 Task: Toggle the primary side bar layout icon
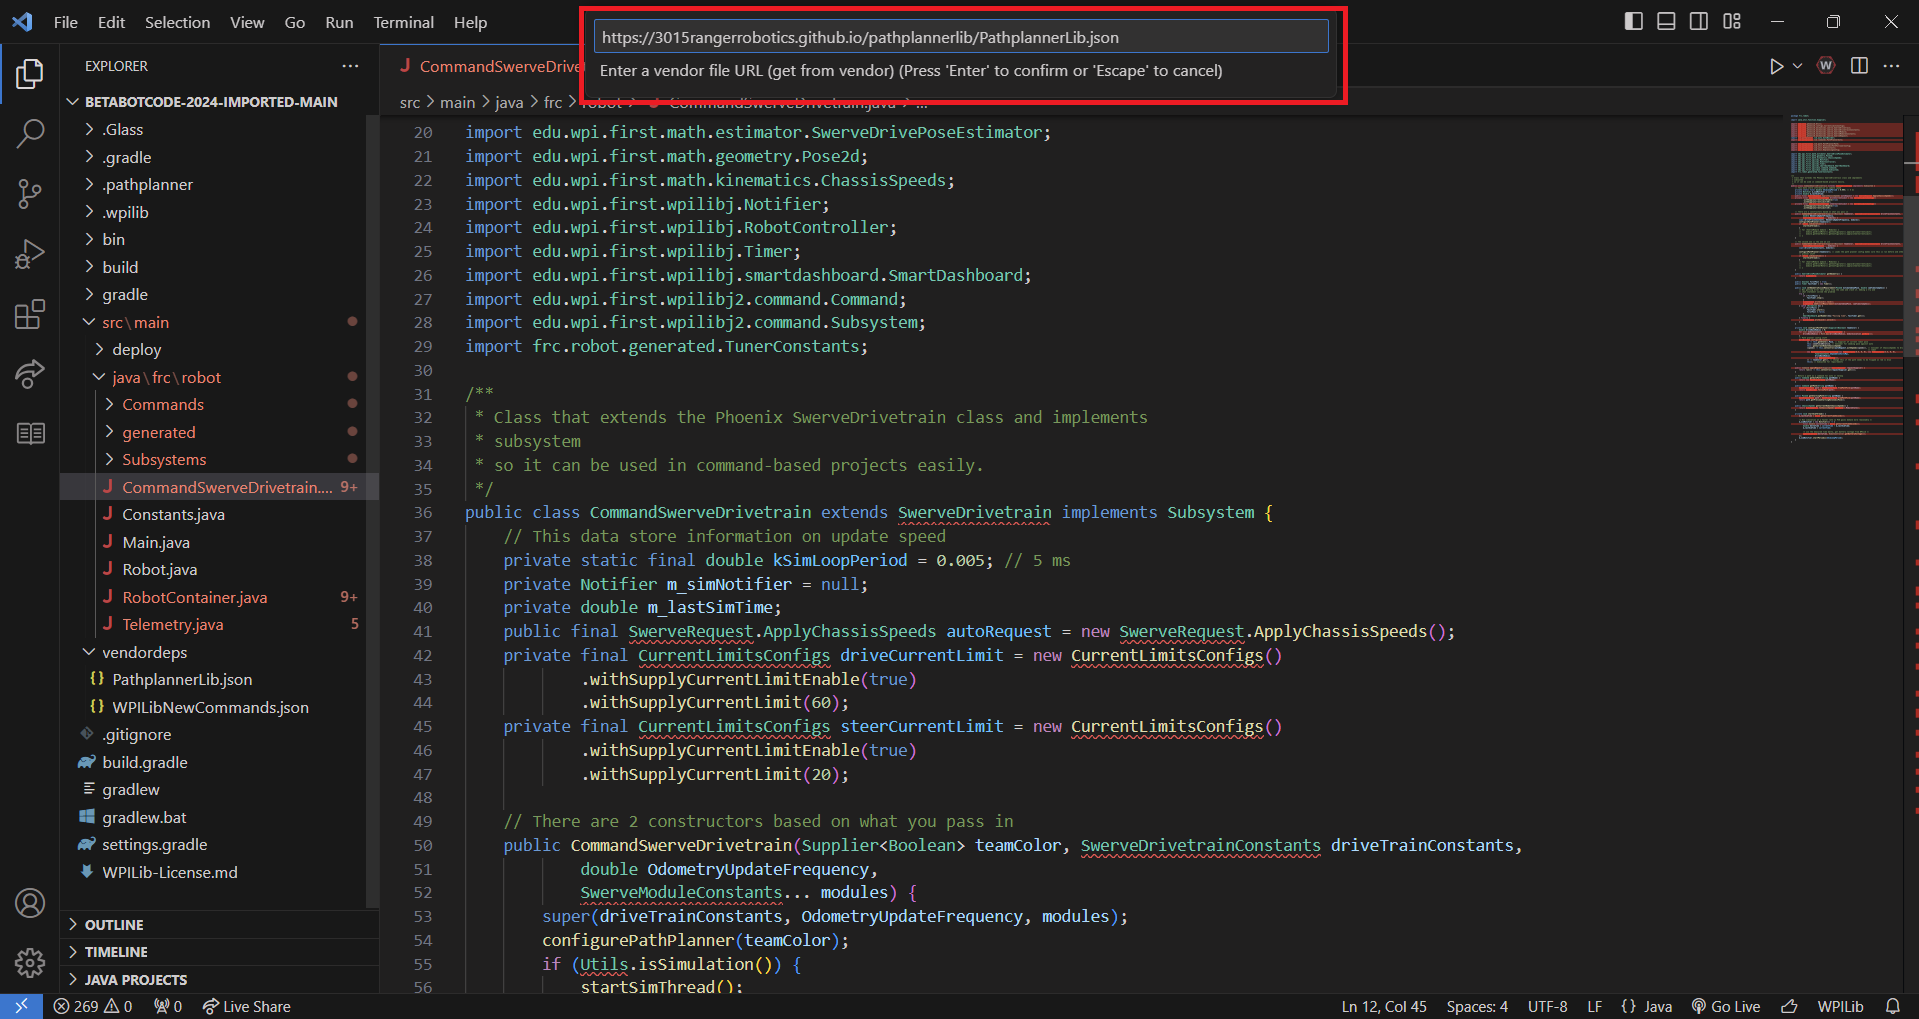click(x=1633, y=21)
